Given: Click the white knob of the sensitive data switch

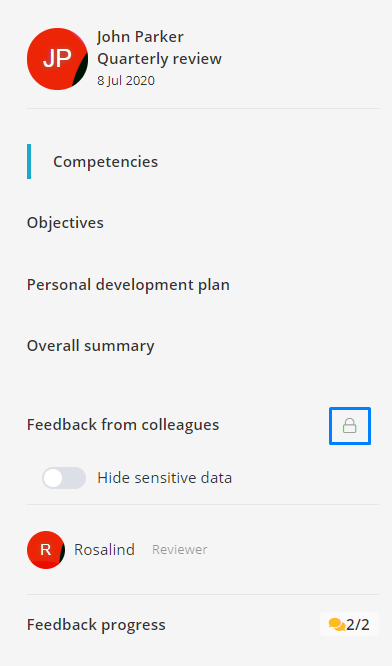Looking at the screenshot, I should [53, 478].
